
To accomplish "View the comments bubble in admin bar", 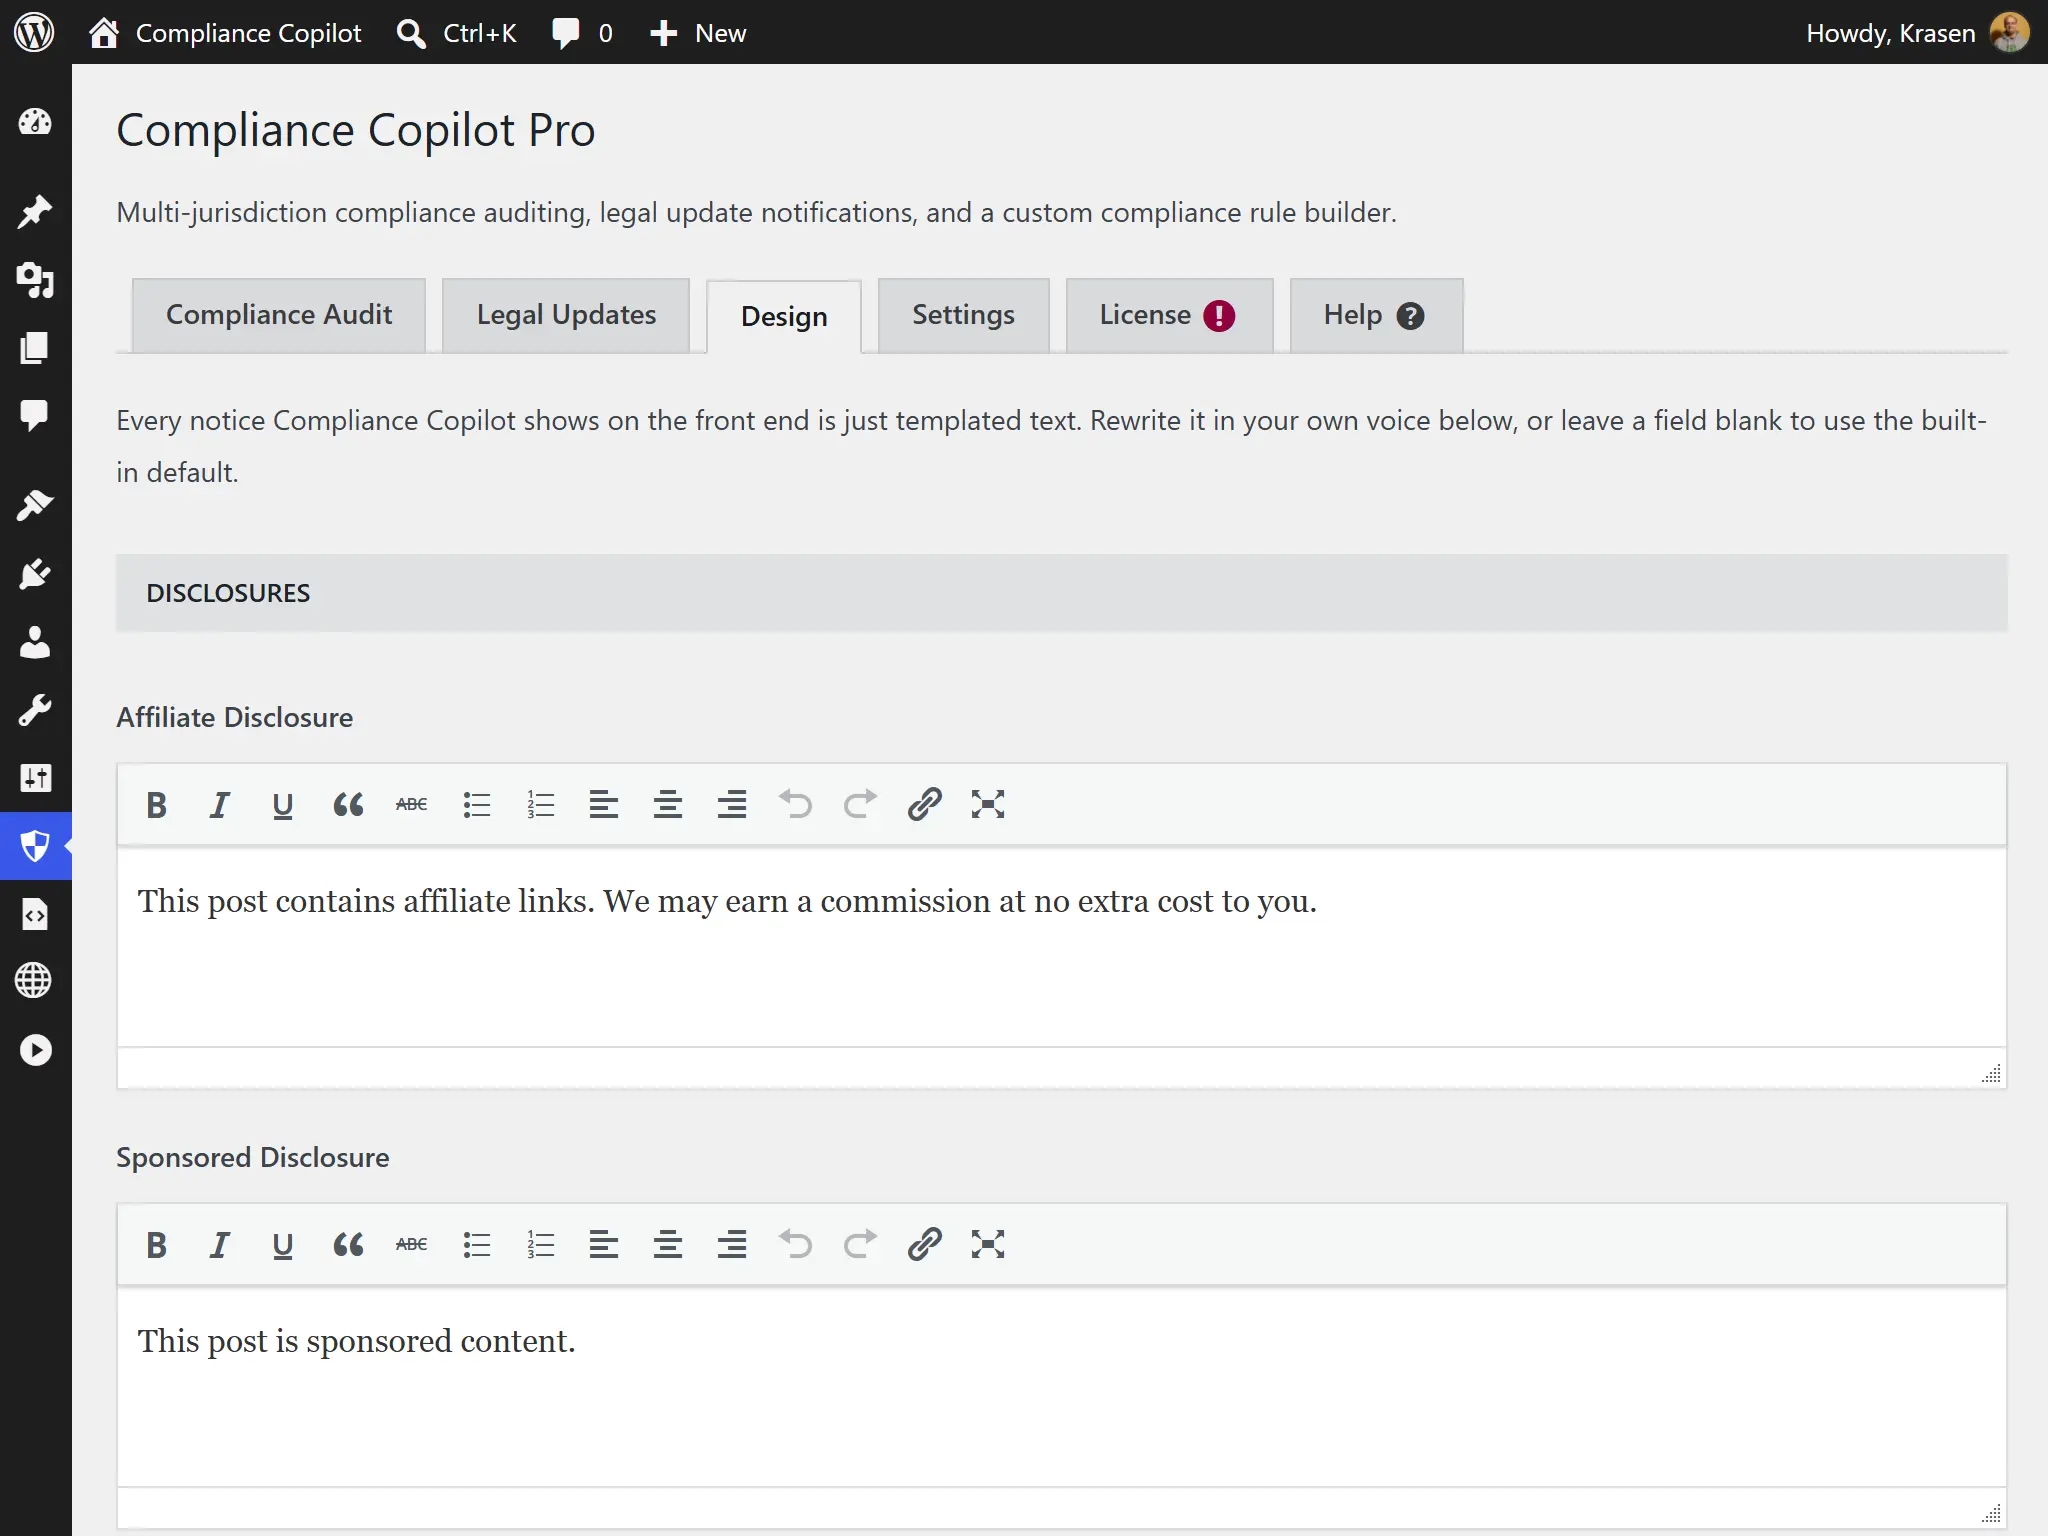I will 581,33.
